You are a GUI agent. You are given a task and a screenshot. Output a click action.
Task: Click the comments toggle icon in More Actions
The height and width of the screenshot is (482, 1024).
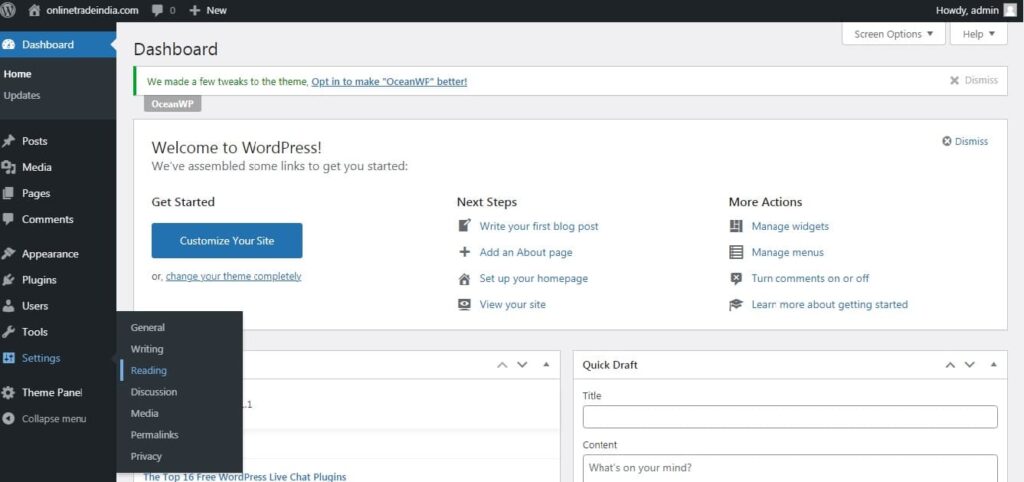736,278
